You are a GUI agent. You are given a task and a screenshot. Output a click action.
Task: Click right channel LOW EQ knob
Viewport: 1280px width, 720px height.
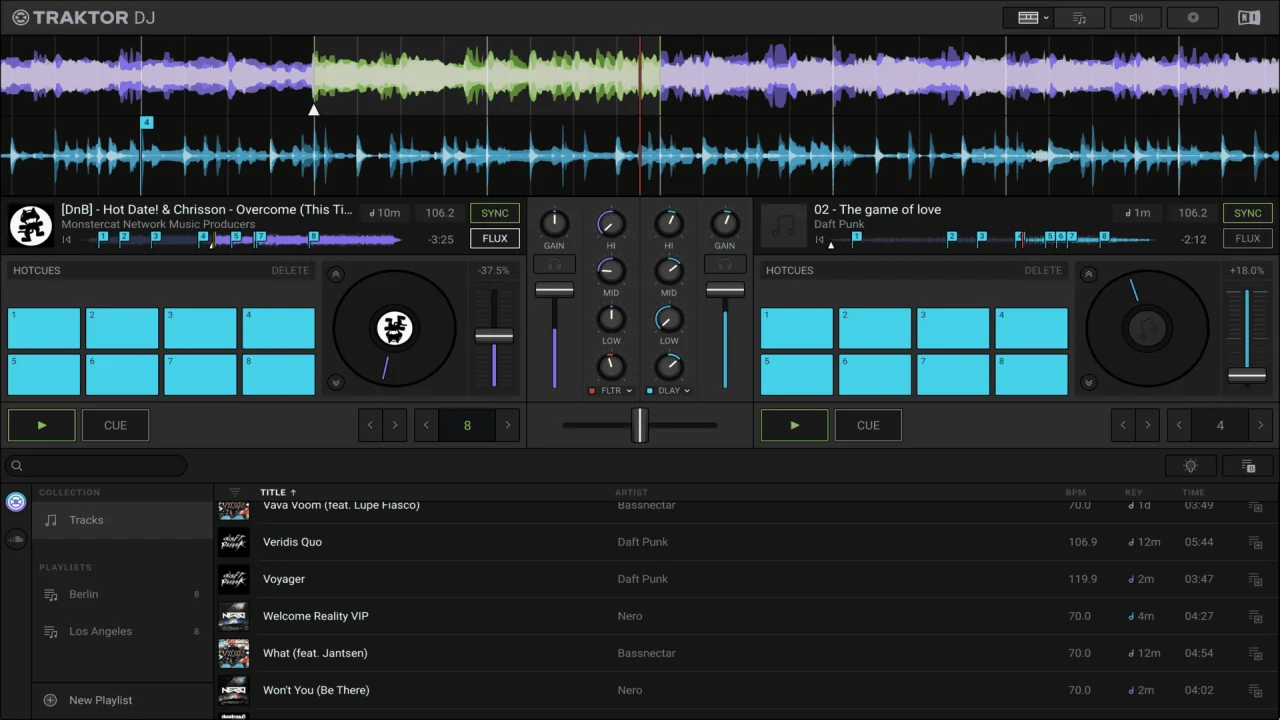(668, 319)
